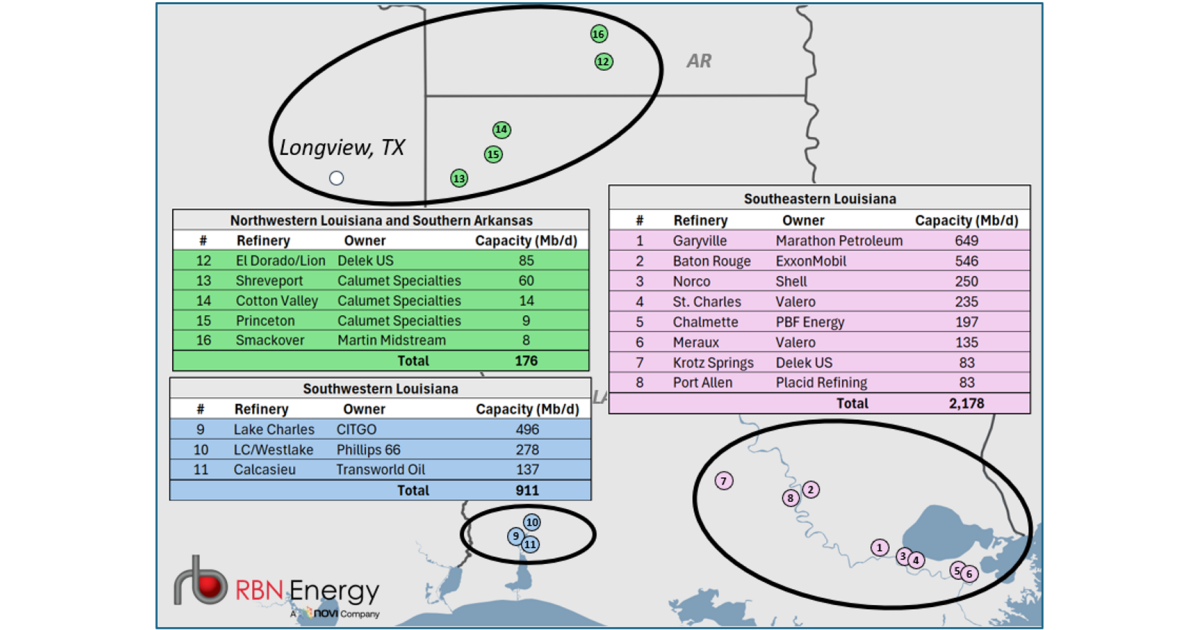Select the Shreveport refinery cell
The height and width of the screenshot is (630, 1200).
[270, 280]
